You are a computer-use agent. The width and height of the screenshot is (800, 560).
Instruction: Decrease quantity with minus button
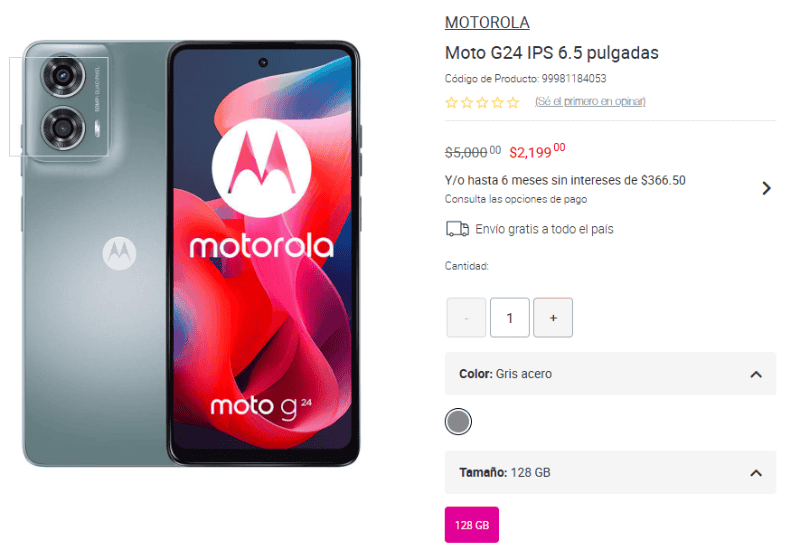point(466,318)
